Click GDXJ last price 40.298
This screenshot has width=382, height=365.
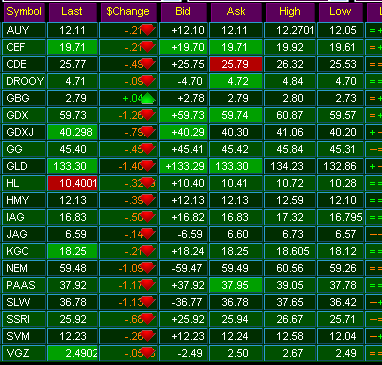click(72, 132)
